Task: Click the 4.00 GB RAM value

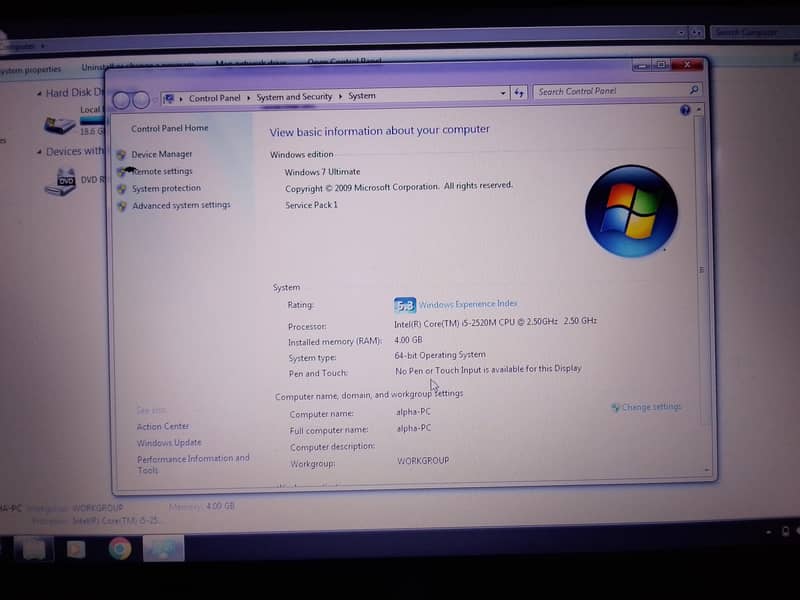Action: point(408,340)
